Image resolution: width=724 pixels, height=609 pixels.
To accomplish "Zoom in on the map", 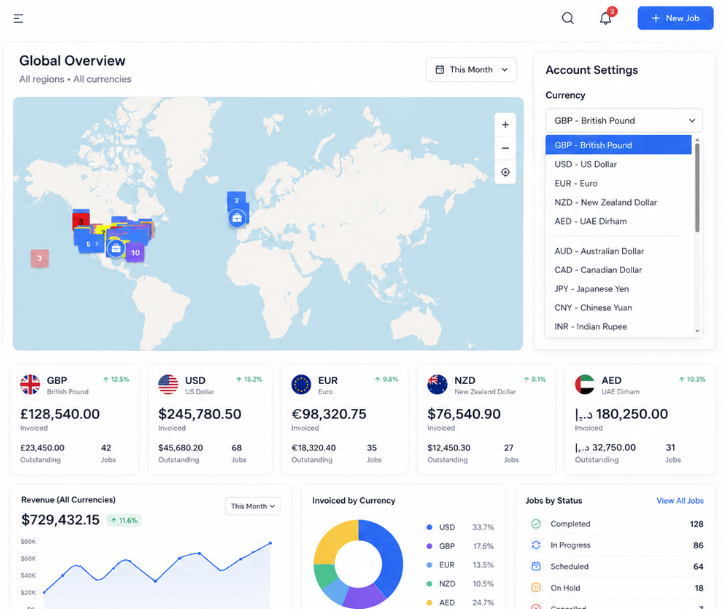I will 505,125.
